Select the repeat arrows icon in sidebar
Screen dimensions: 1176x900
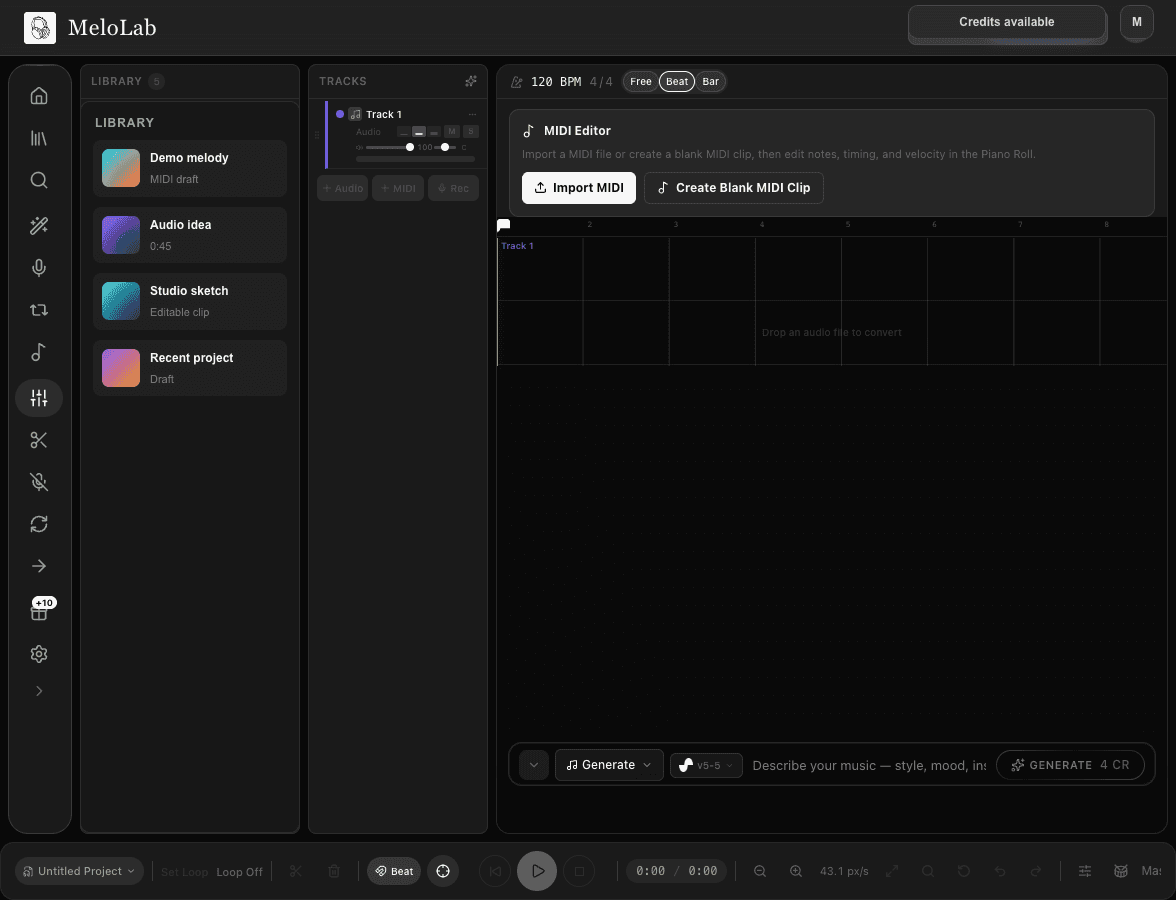click(39, 310)
